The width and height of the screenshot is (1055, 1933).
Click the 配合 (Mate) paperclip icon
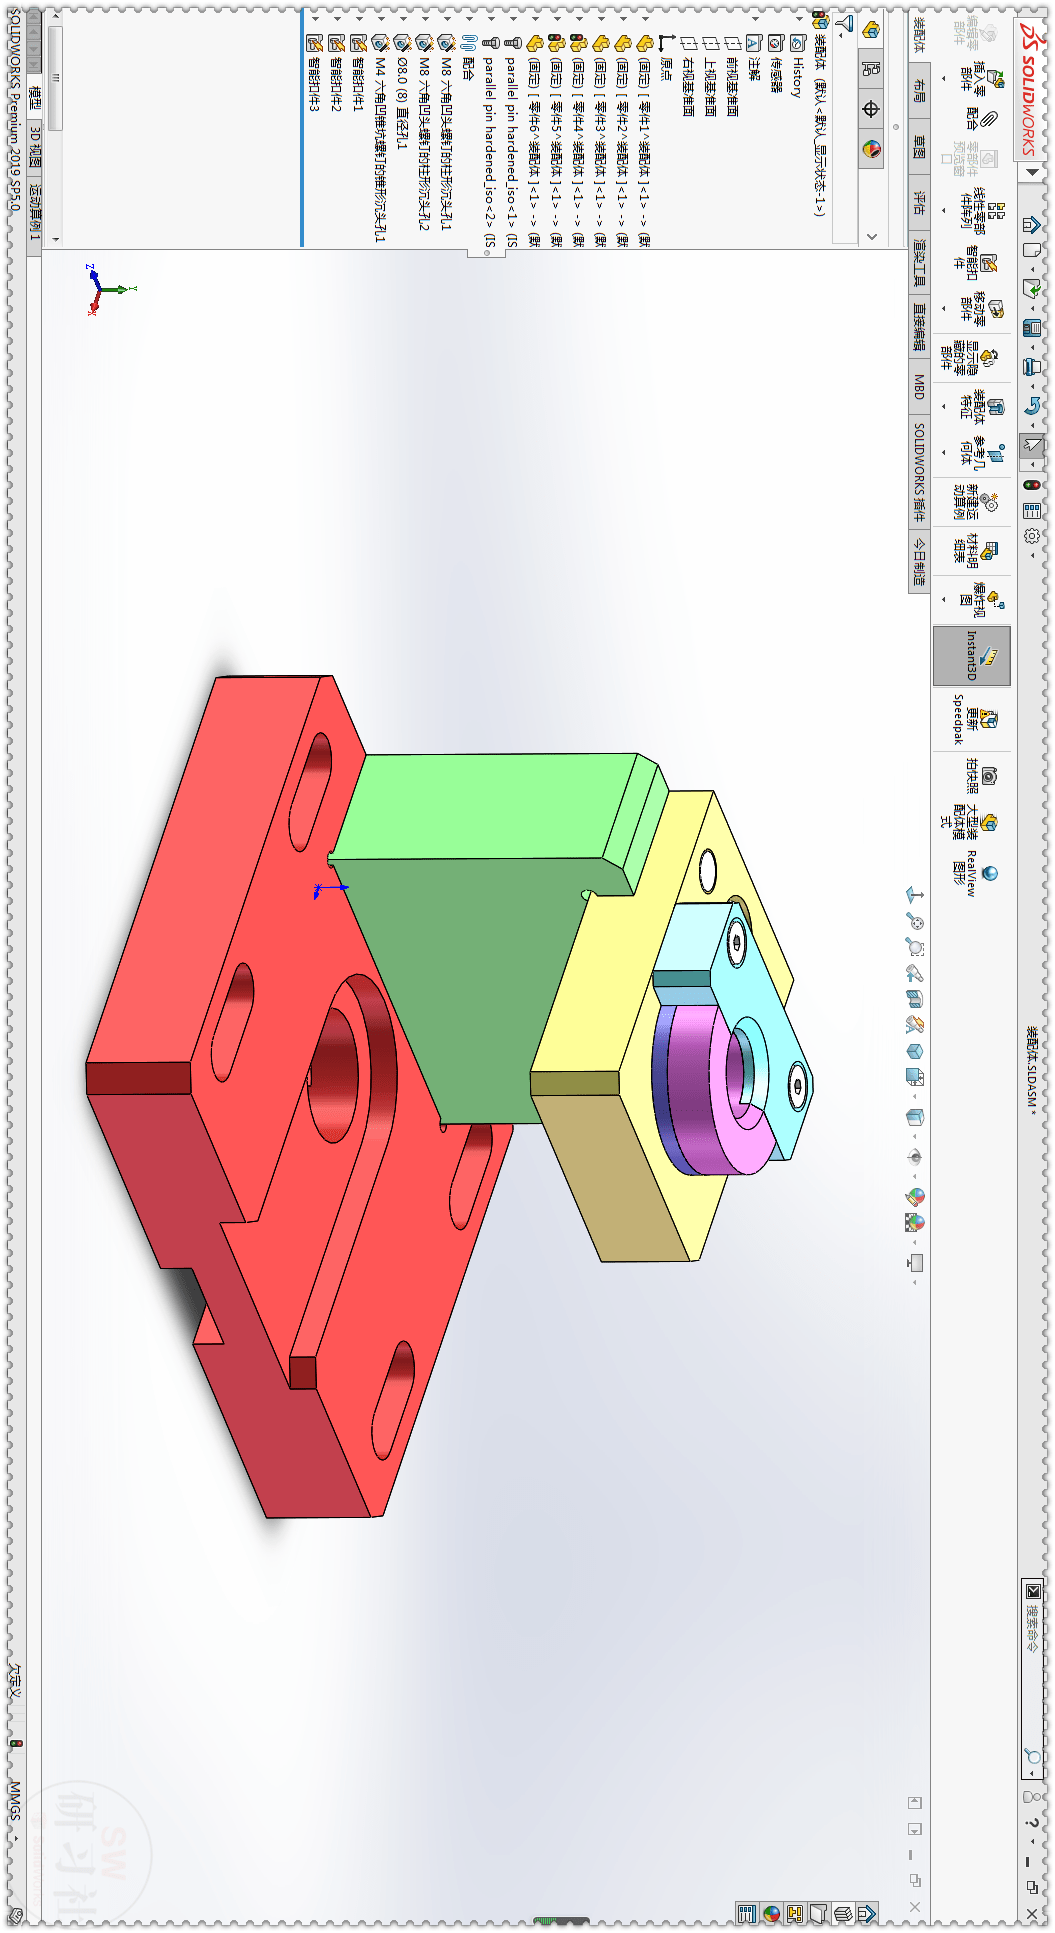(989, 120)
